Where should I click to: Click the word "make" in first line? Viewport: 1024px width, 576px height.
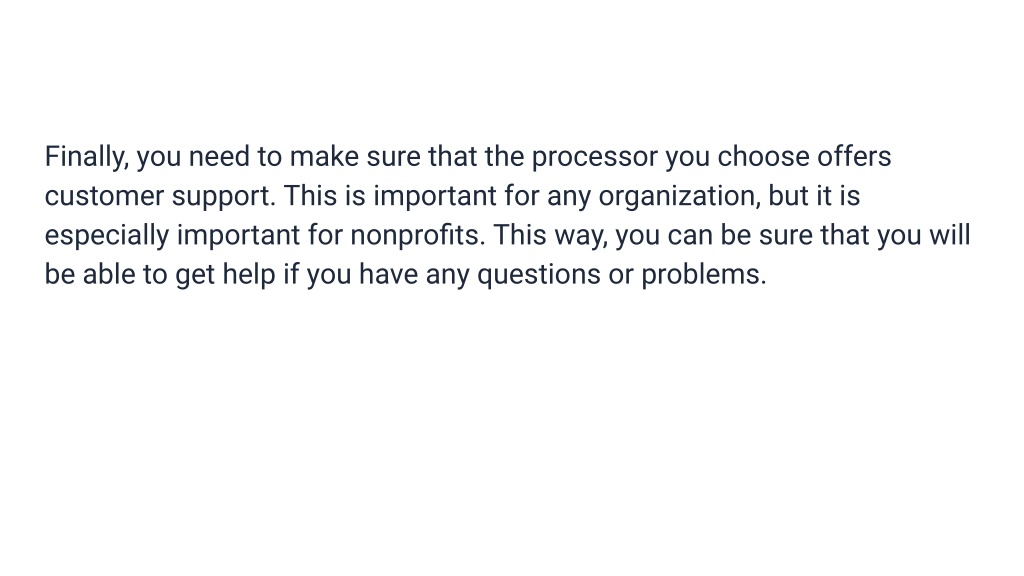point(324,157)
